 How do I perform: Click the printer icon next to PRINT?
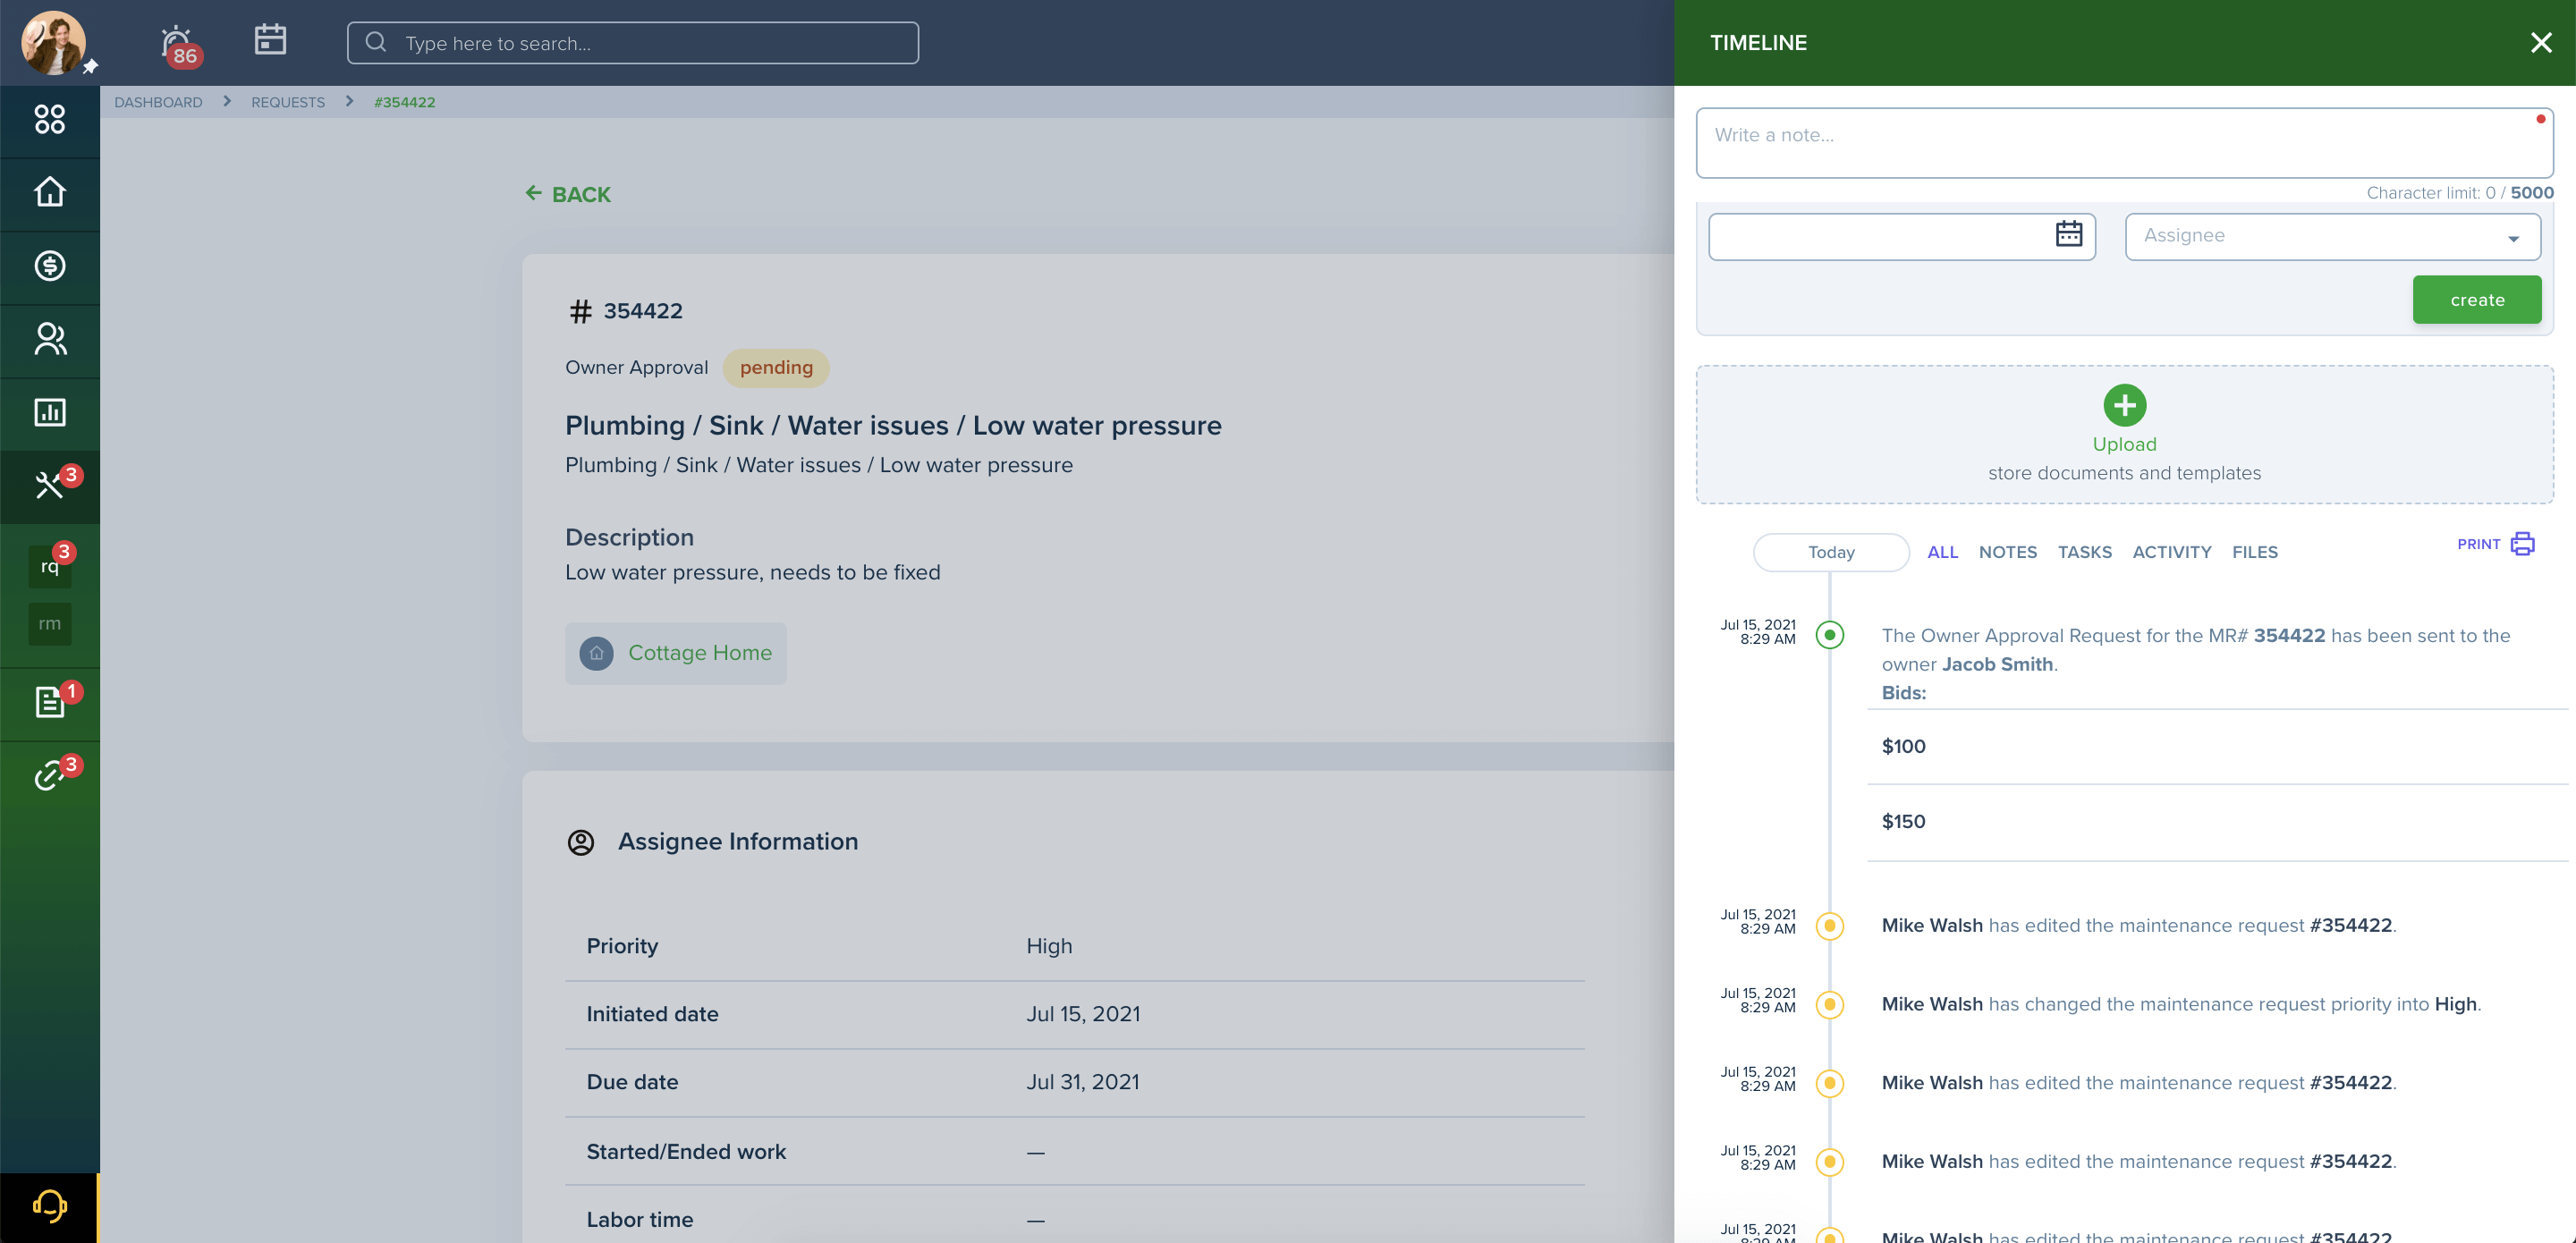tap(2523, 544)
